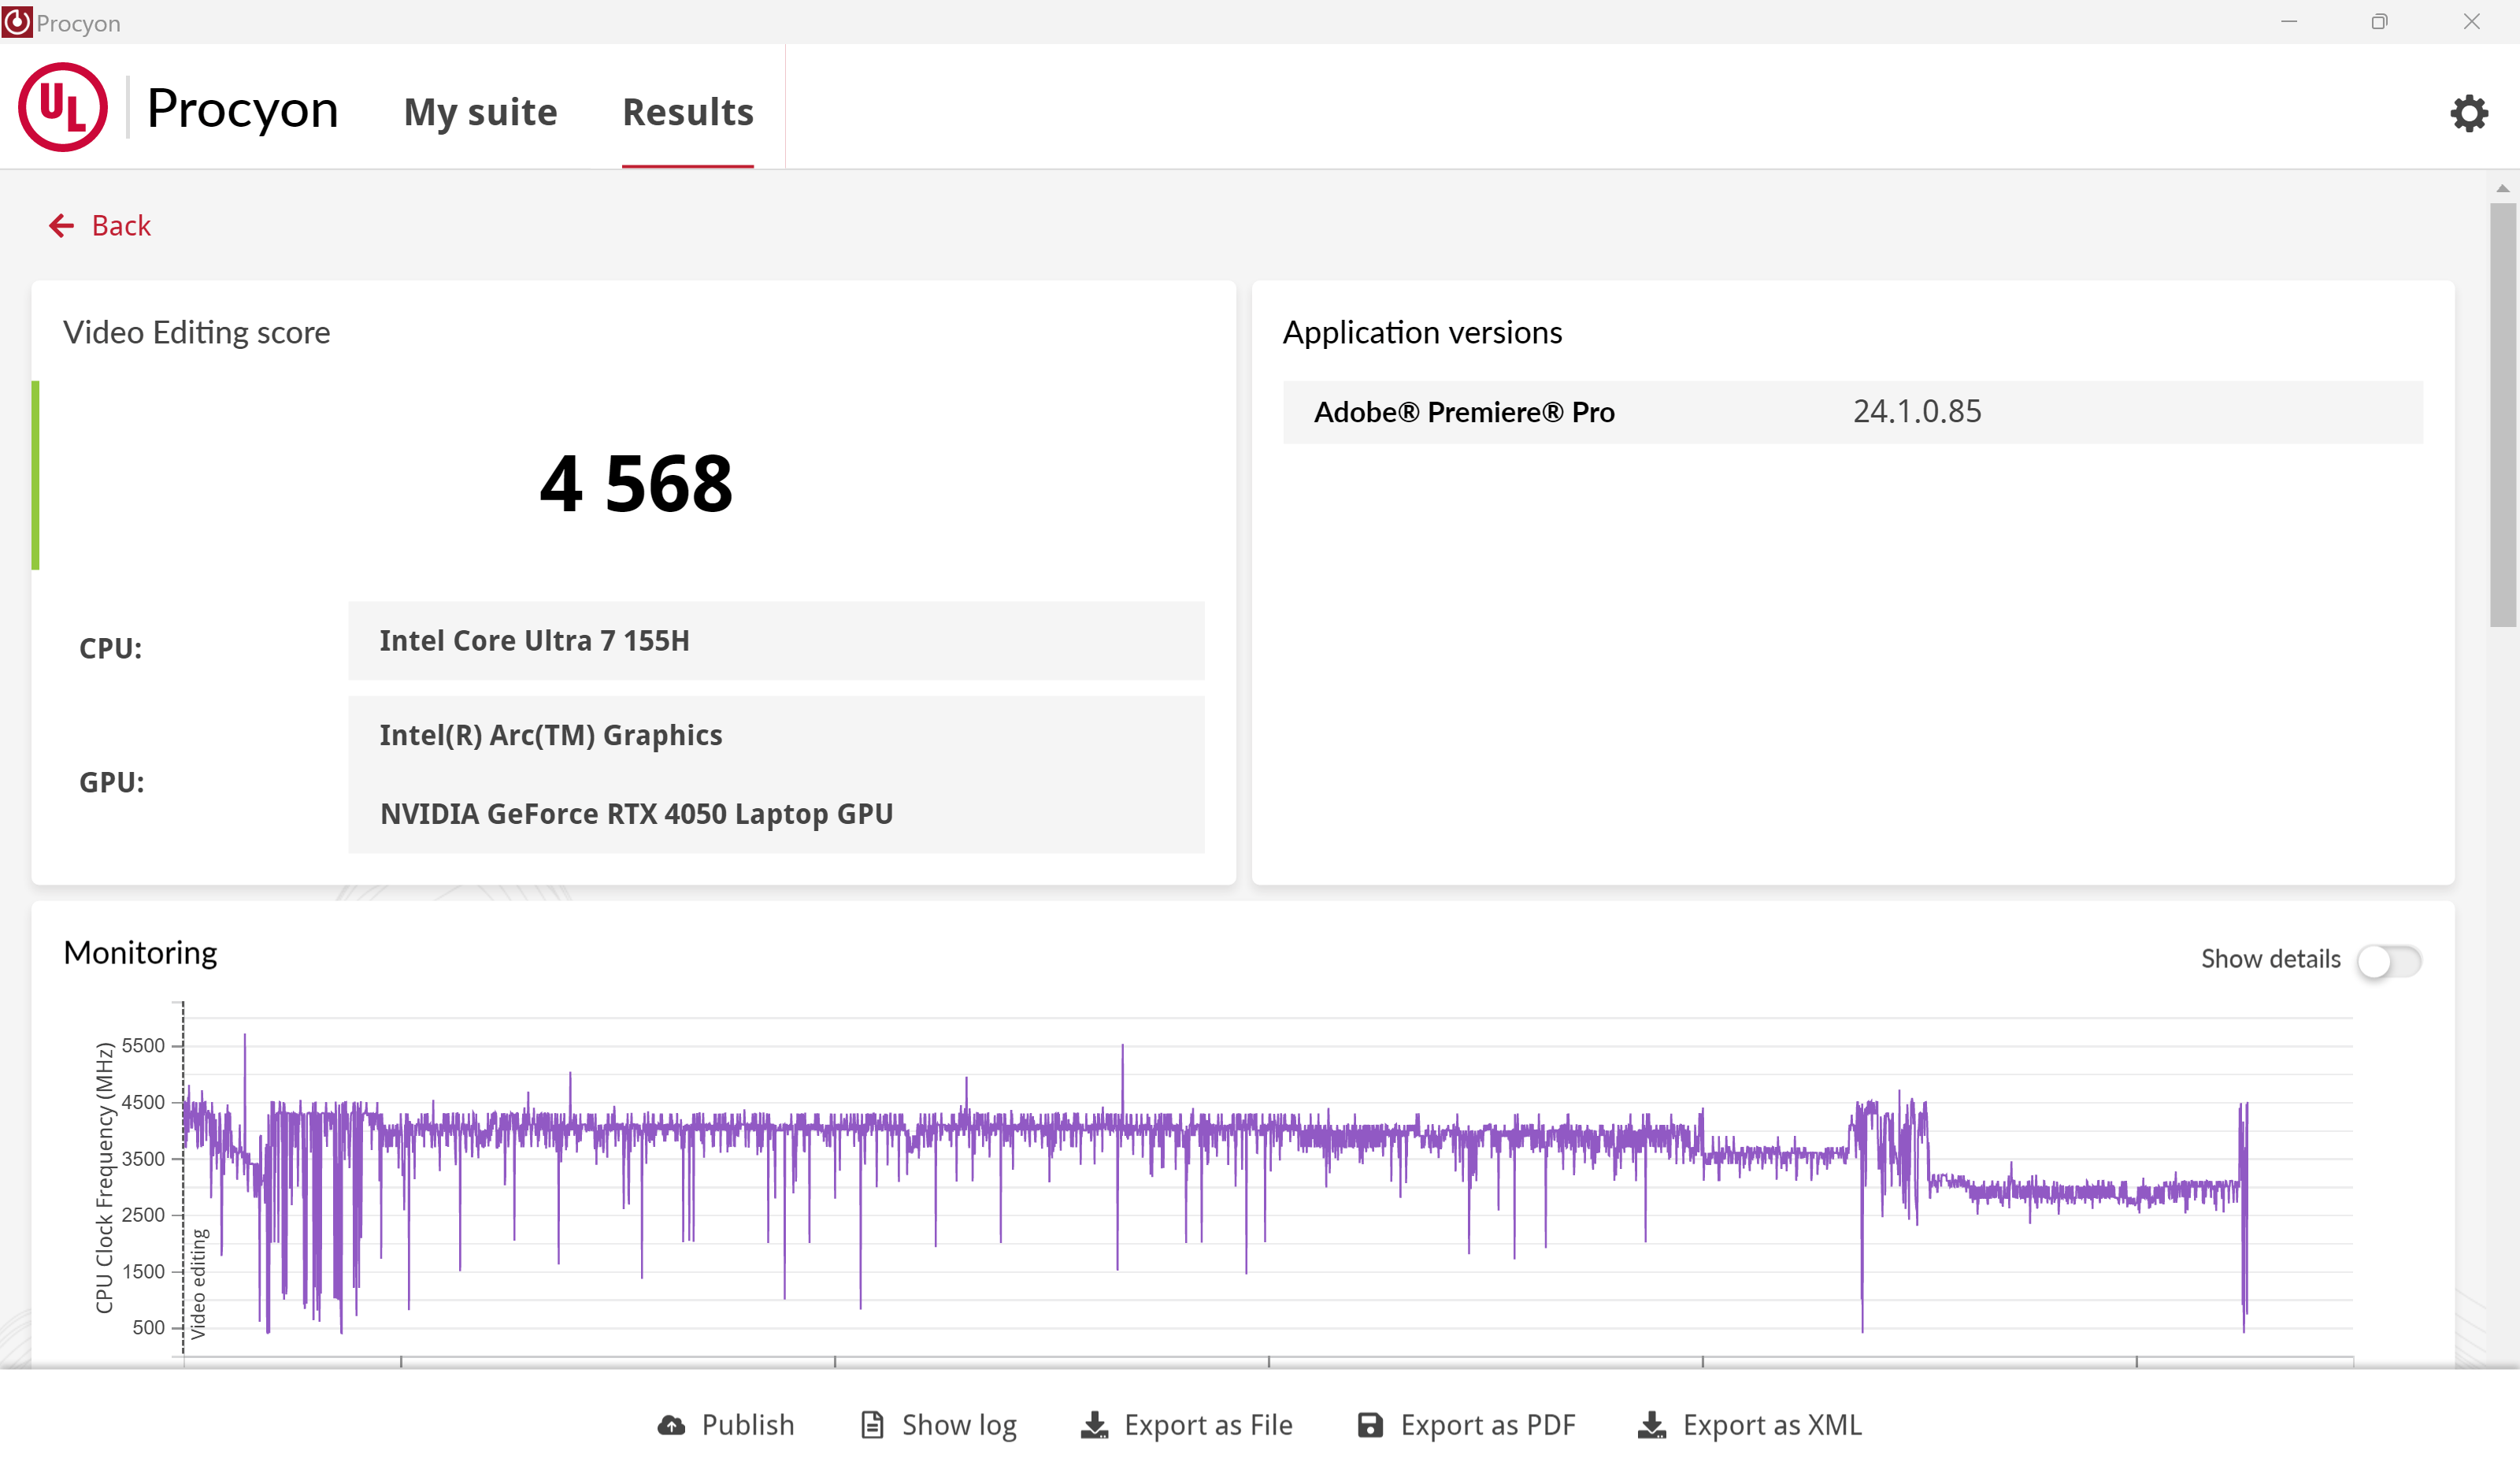Click the vertical scrollbar thumb
The height and width of the screenshot is (1462, 2520).
(x=2502, y=415)
